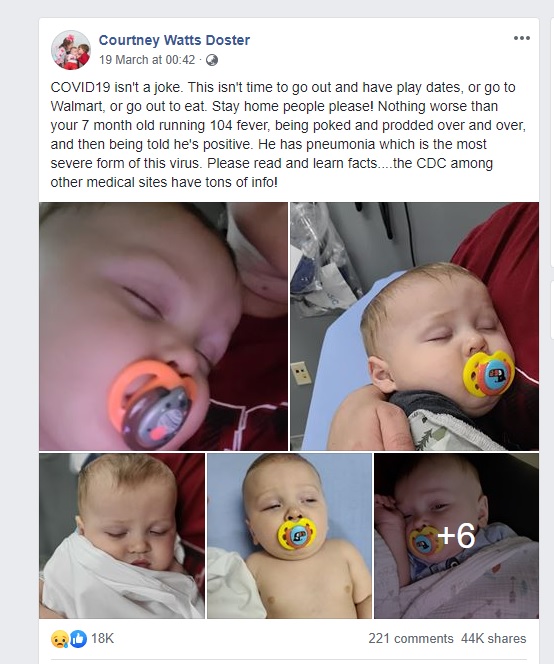This screenshot has width=554, height=664.
Task: Open the top-right baby photo with yellow pacifier
Action: 415,326
